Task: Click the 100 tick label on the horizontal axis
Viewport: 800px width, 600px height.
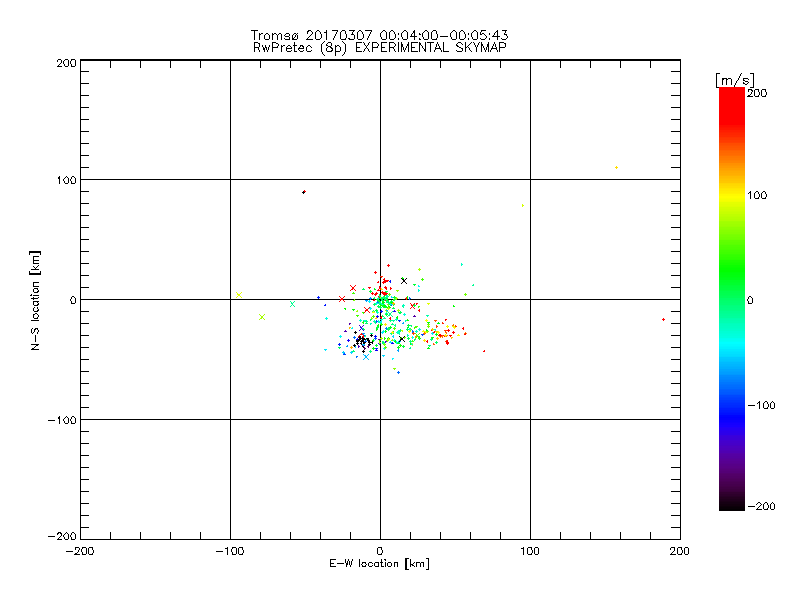Action: (530, 551)
